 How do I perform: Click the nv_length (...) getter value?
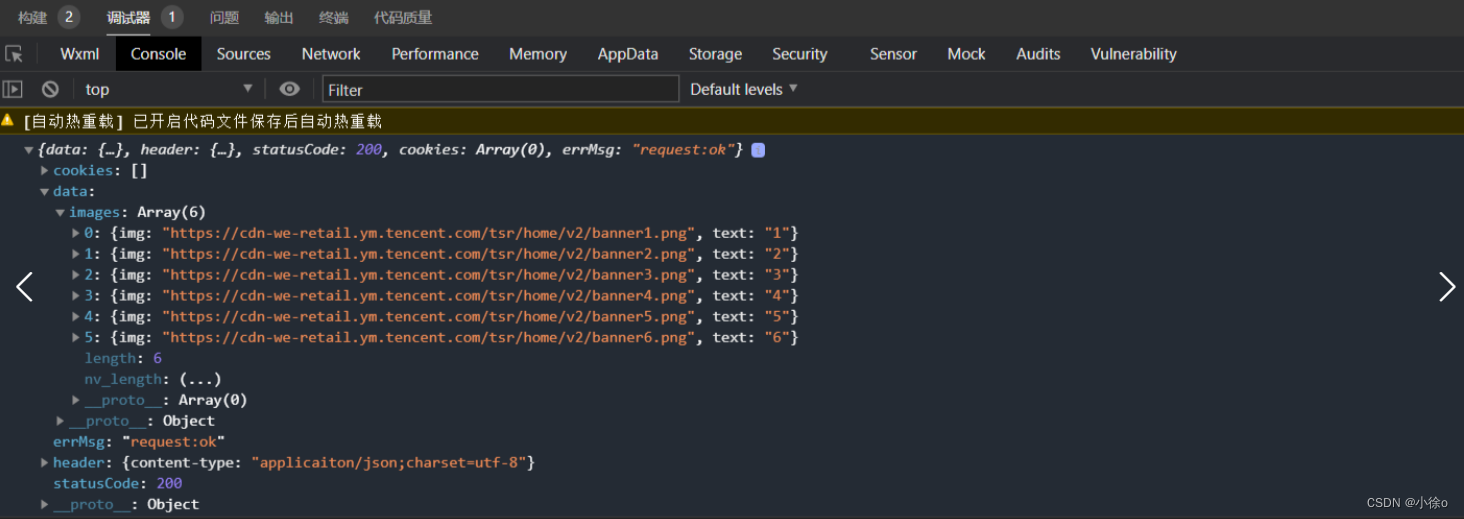tap(200, 379)
